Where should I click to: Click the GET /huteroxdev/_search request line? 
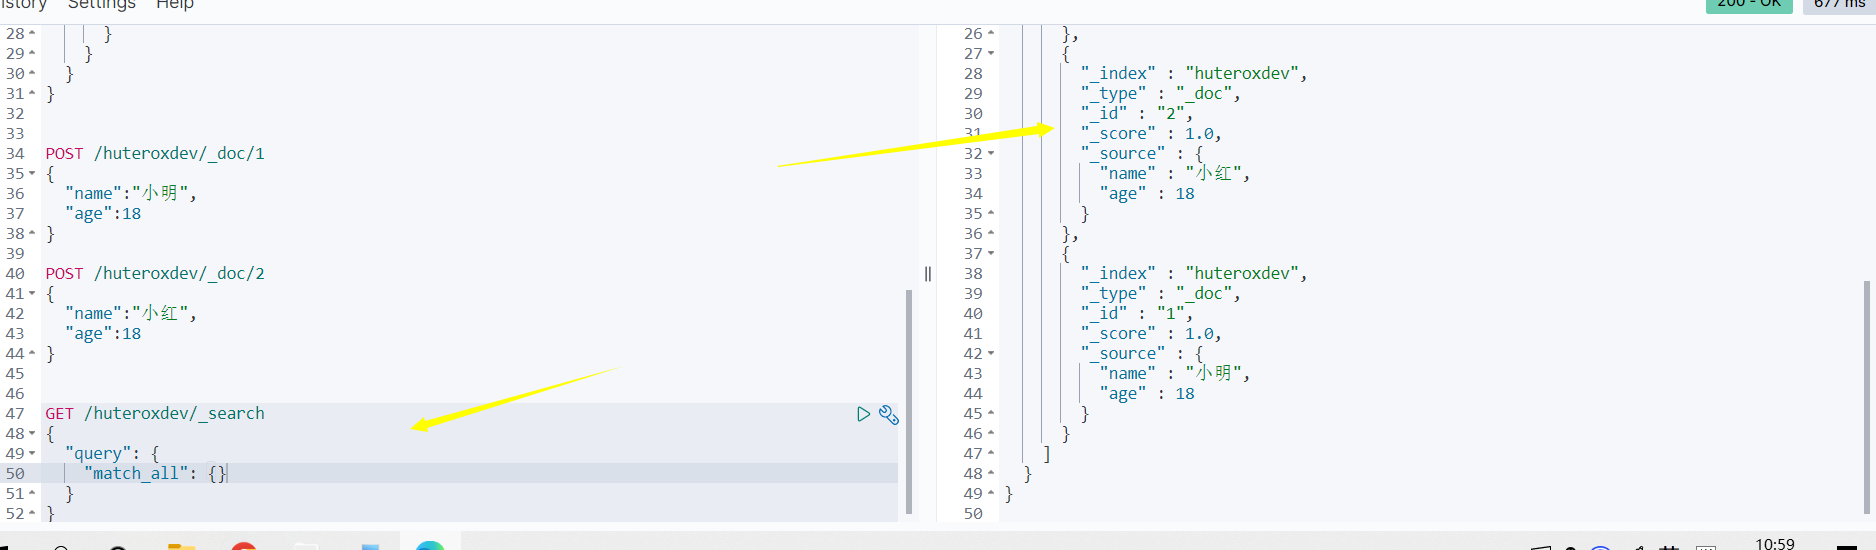tap(155, 414)
